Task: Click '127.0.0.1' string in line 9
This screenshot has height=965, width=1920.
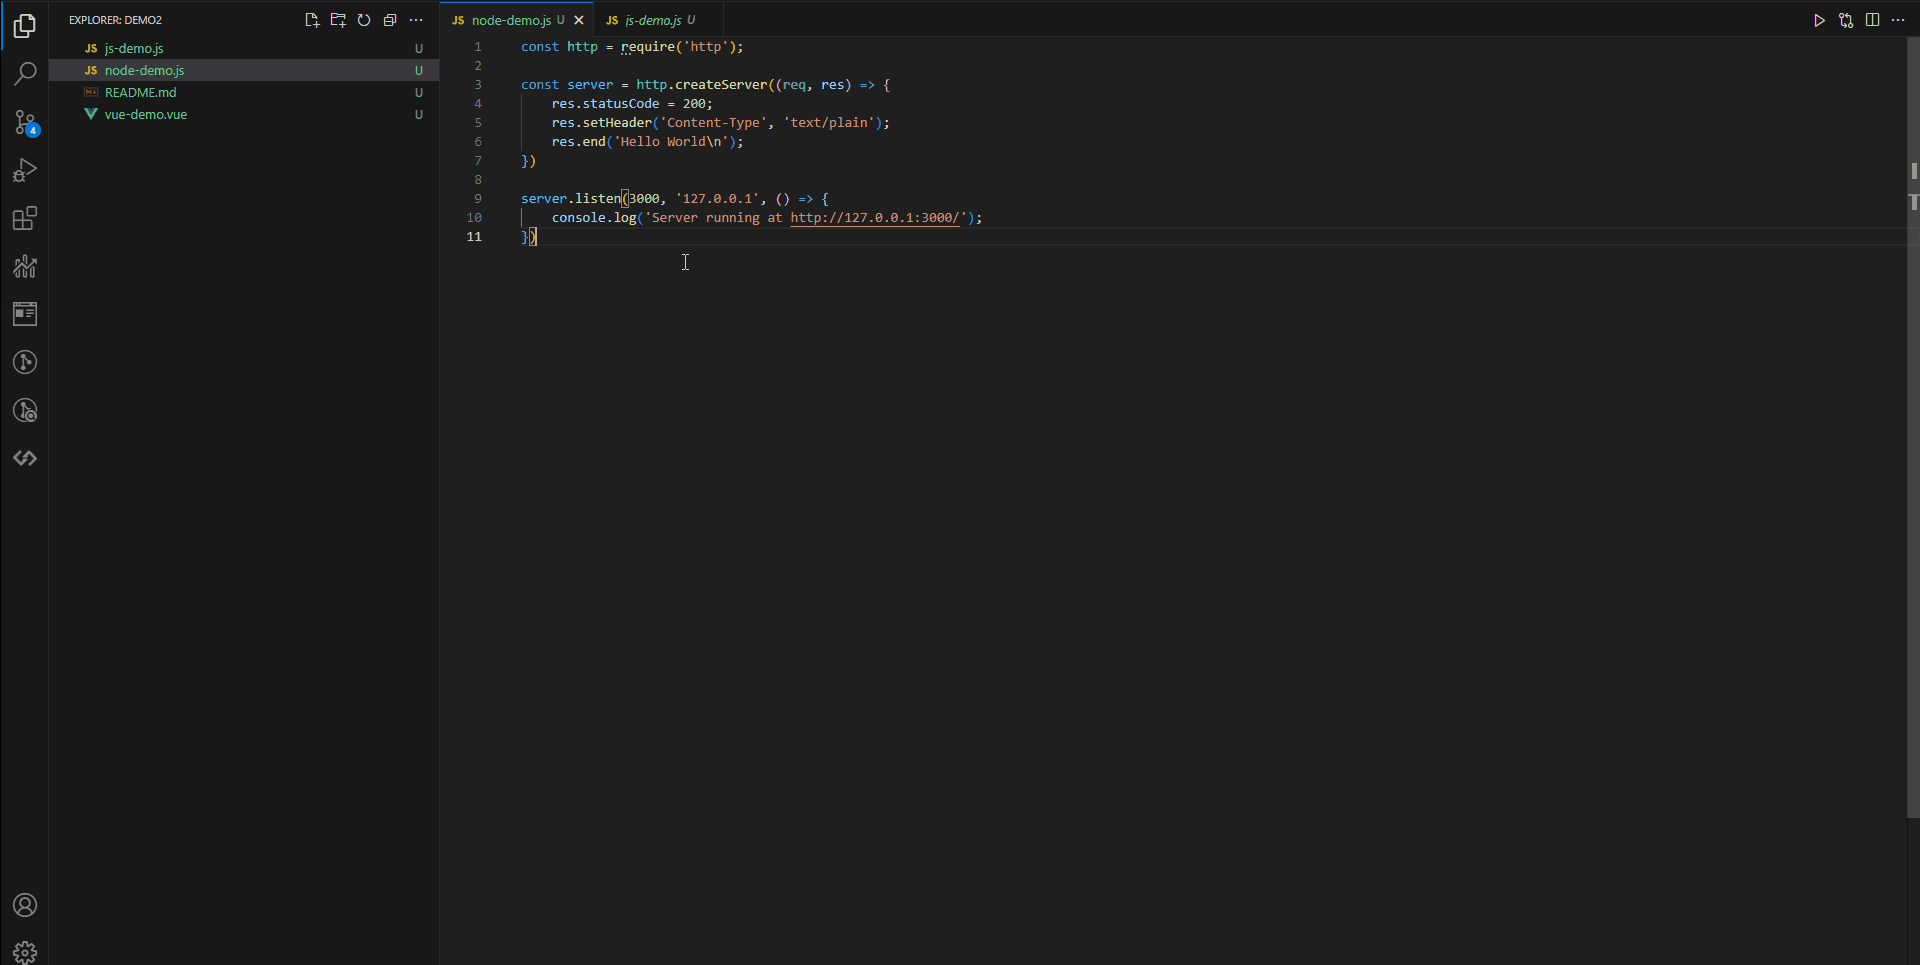Action: click(x=717, y=198)
